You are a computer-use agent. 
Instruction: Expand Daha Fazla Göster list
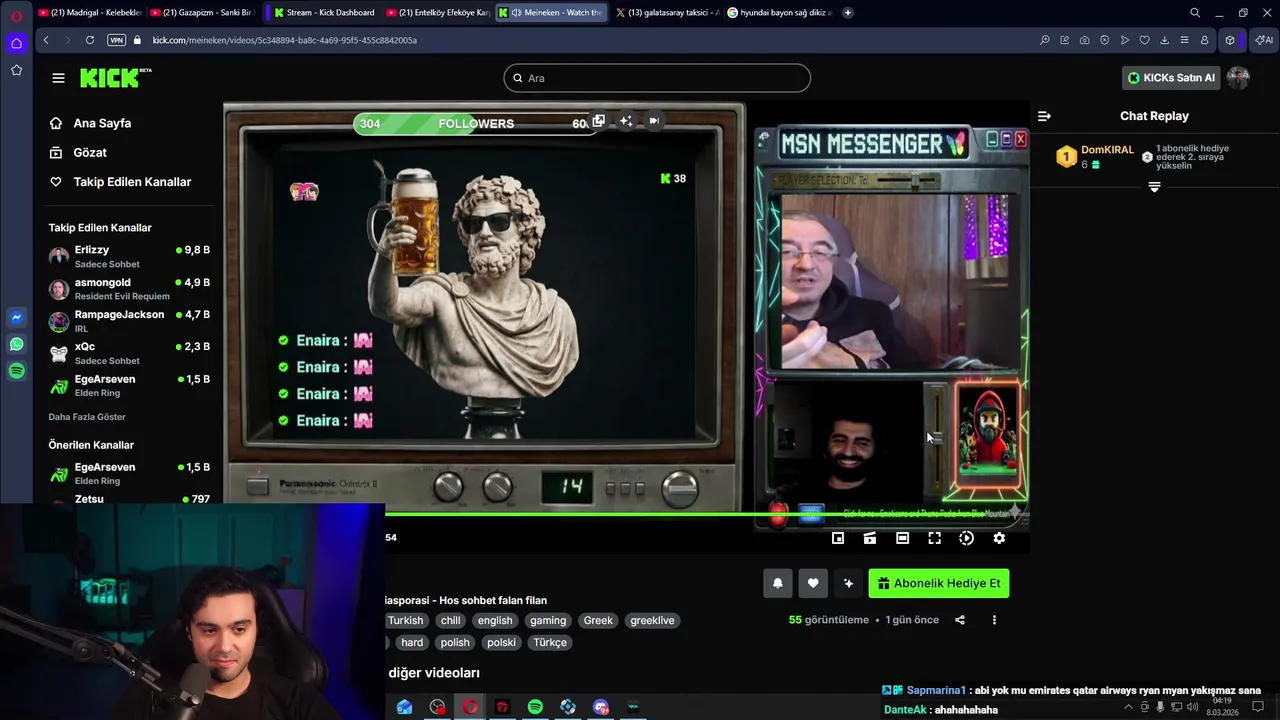click(x=87, y=417)
